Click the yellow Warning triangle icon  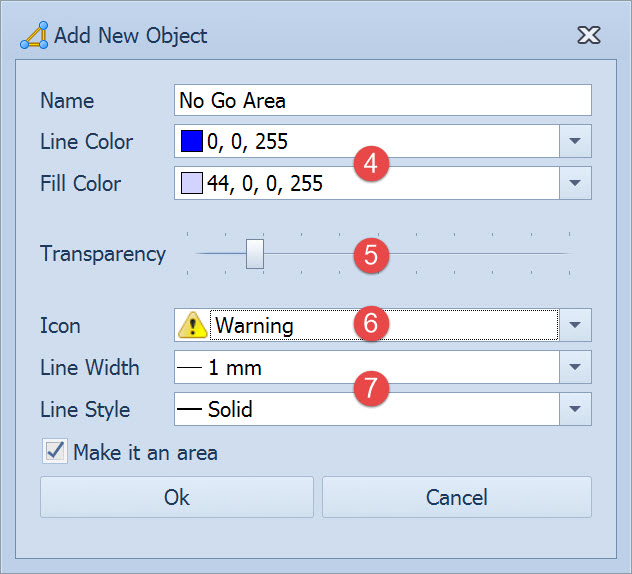click(192, 325)
